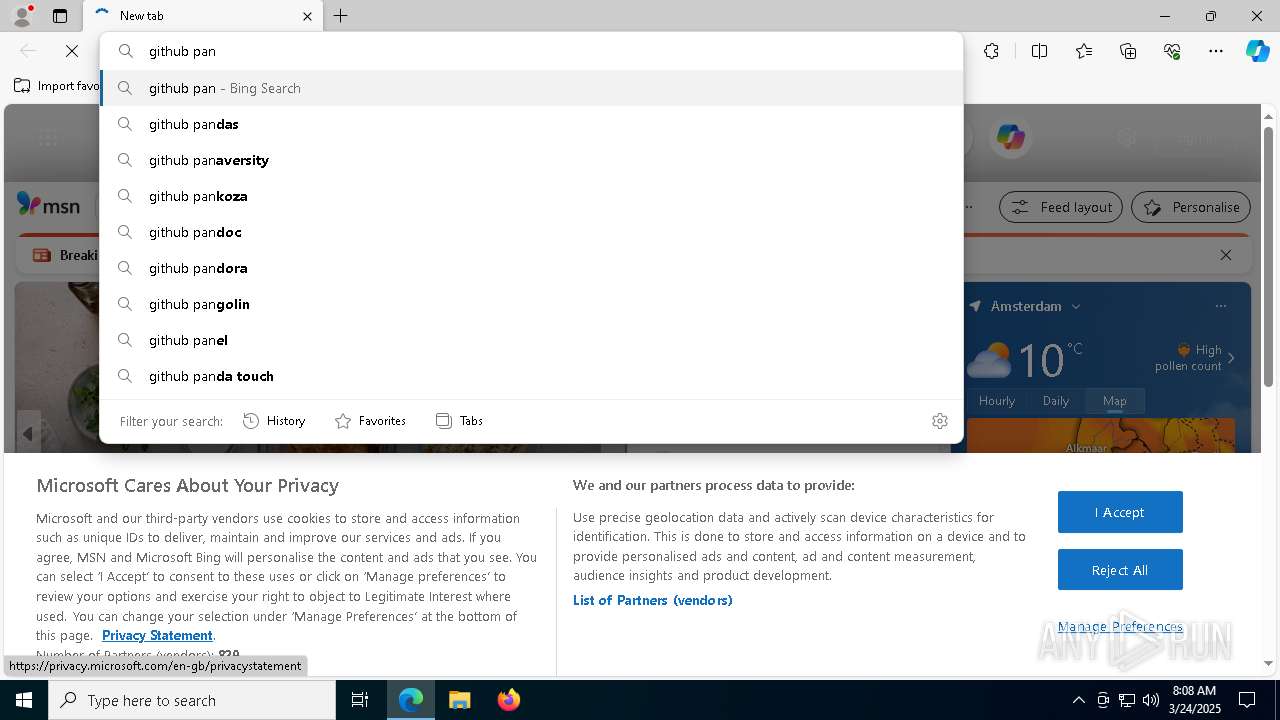Choose the 'github panda touch' suggestion
This screenshot has height=720, width=1280.
click(x=531, y=376)
